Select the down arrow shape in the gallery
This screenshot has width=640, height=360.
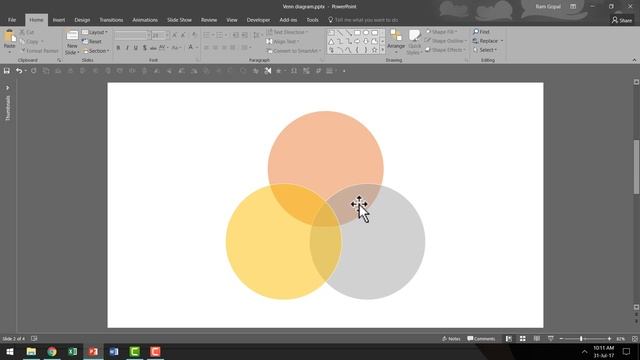click(x=366, y=41)
